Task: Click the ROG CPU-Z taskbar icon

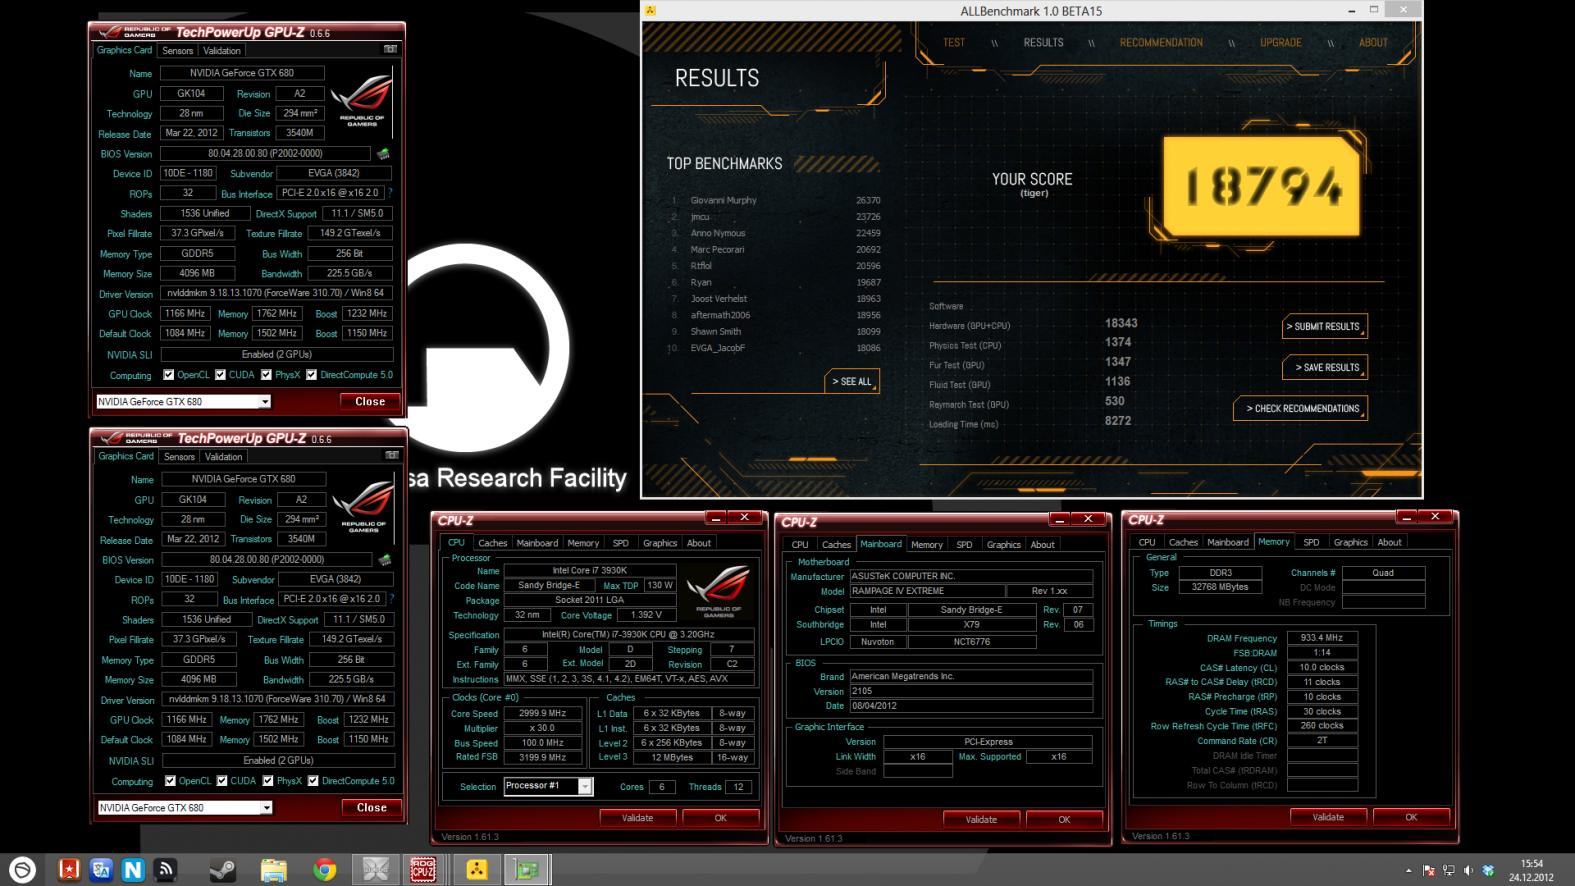Action: coord(424,869)
